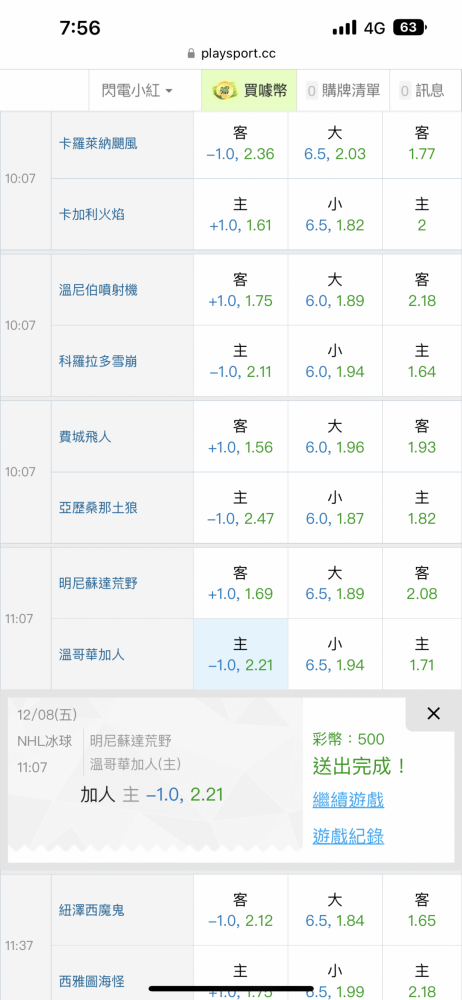
Task: Open the 訊息 tab
Action: 422,91
